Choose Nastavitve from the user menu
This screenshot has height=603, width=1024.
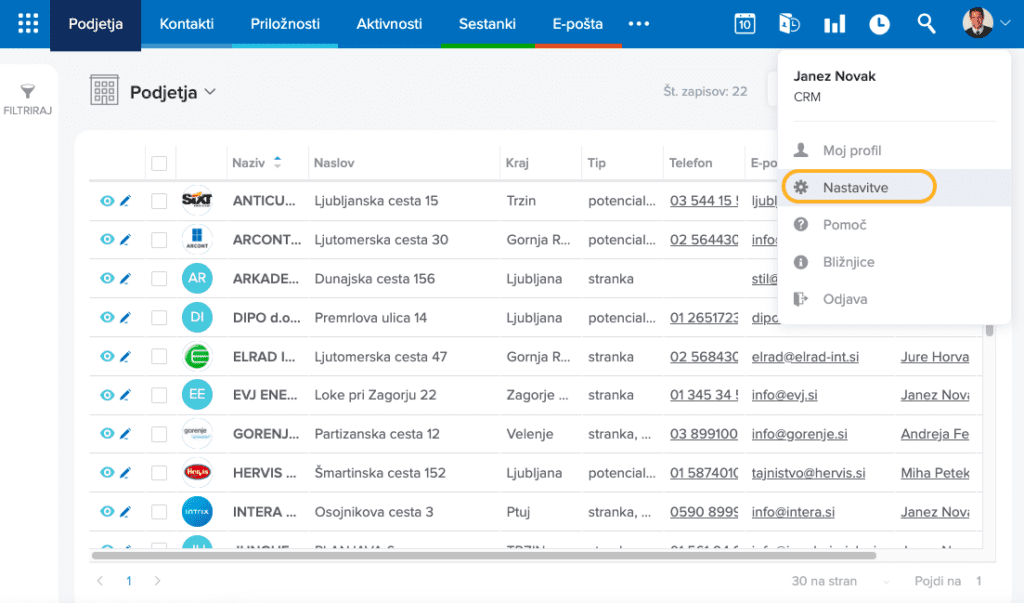click(855, 187)
